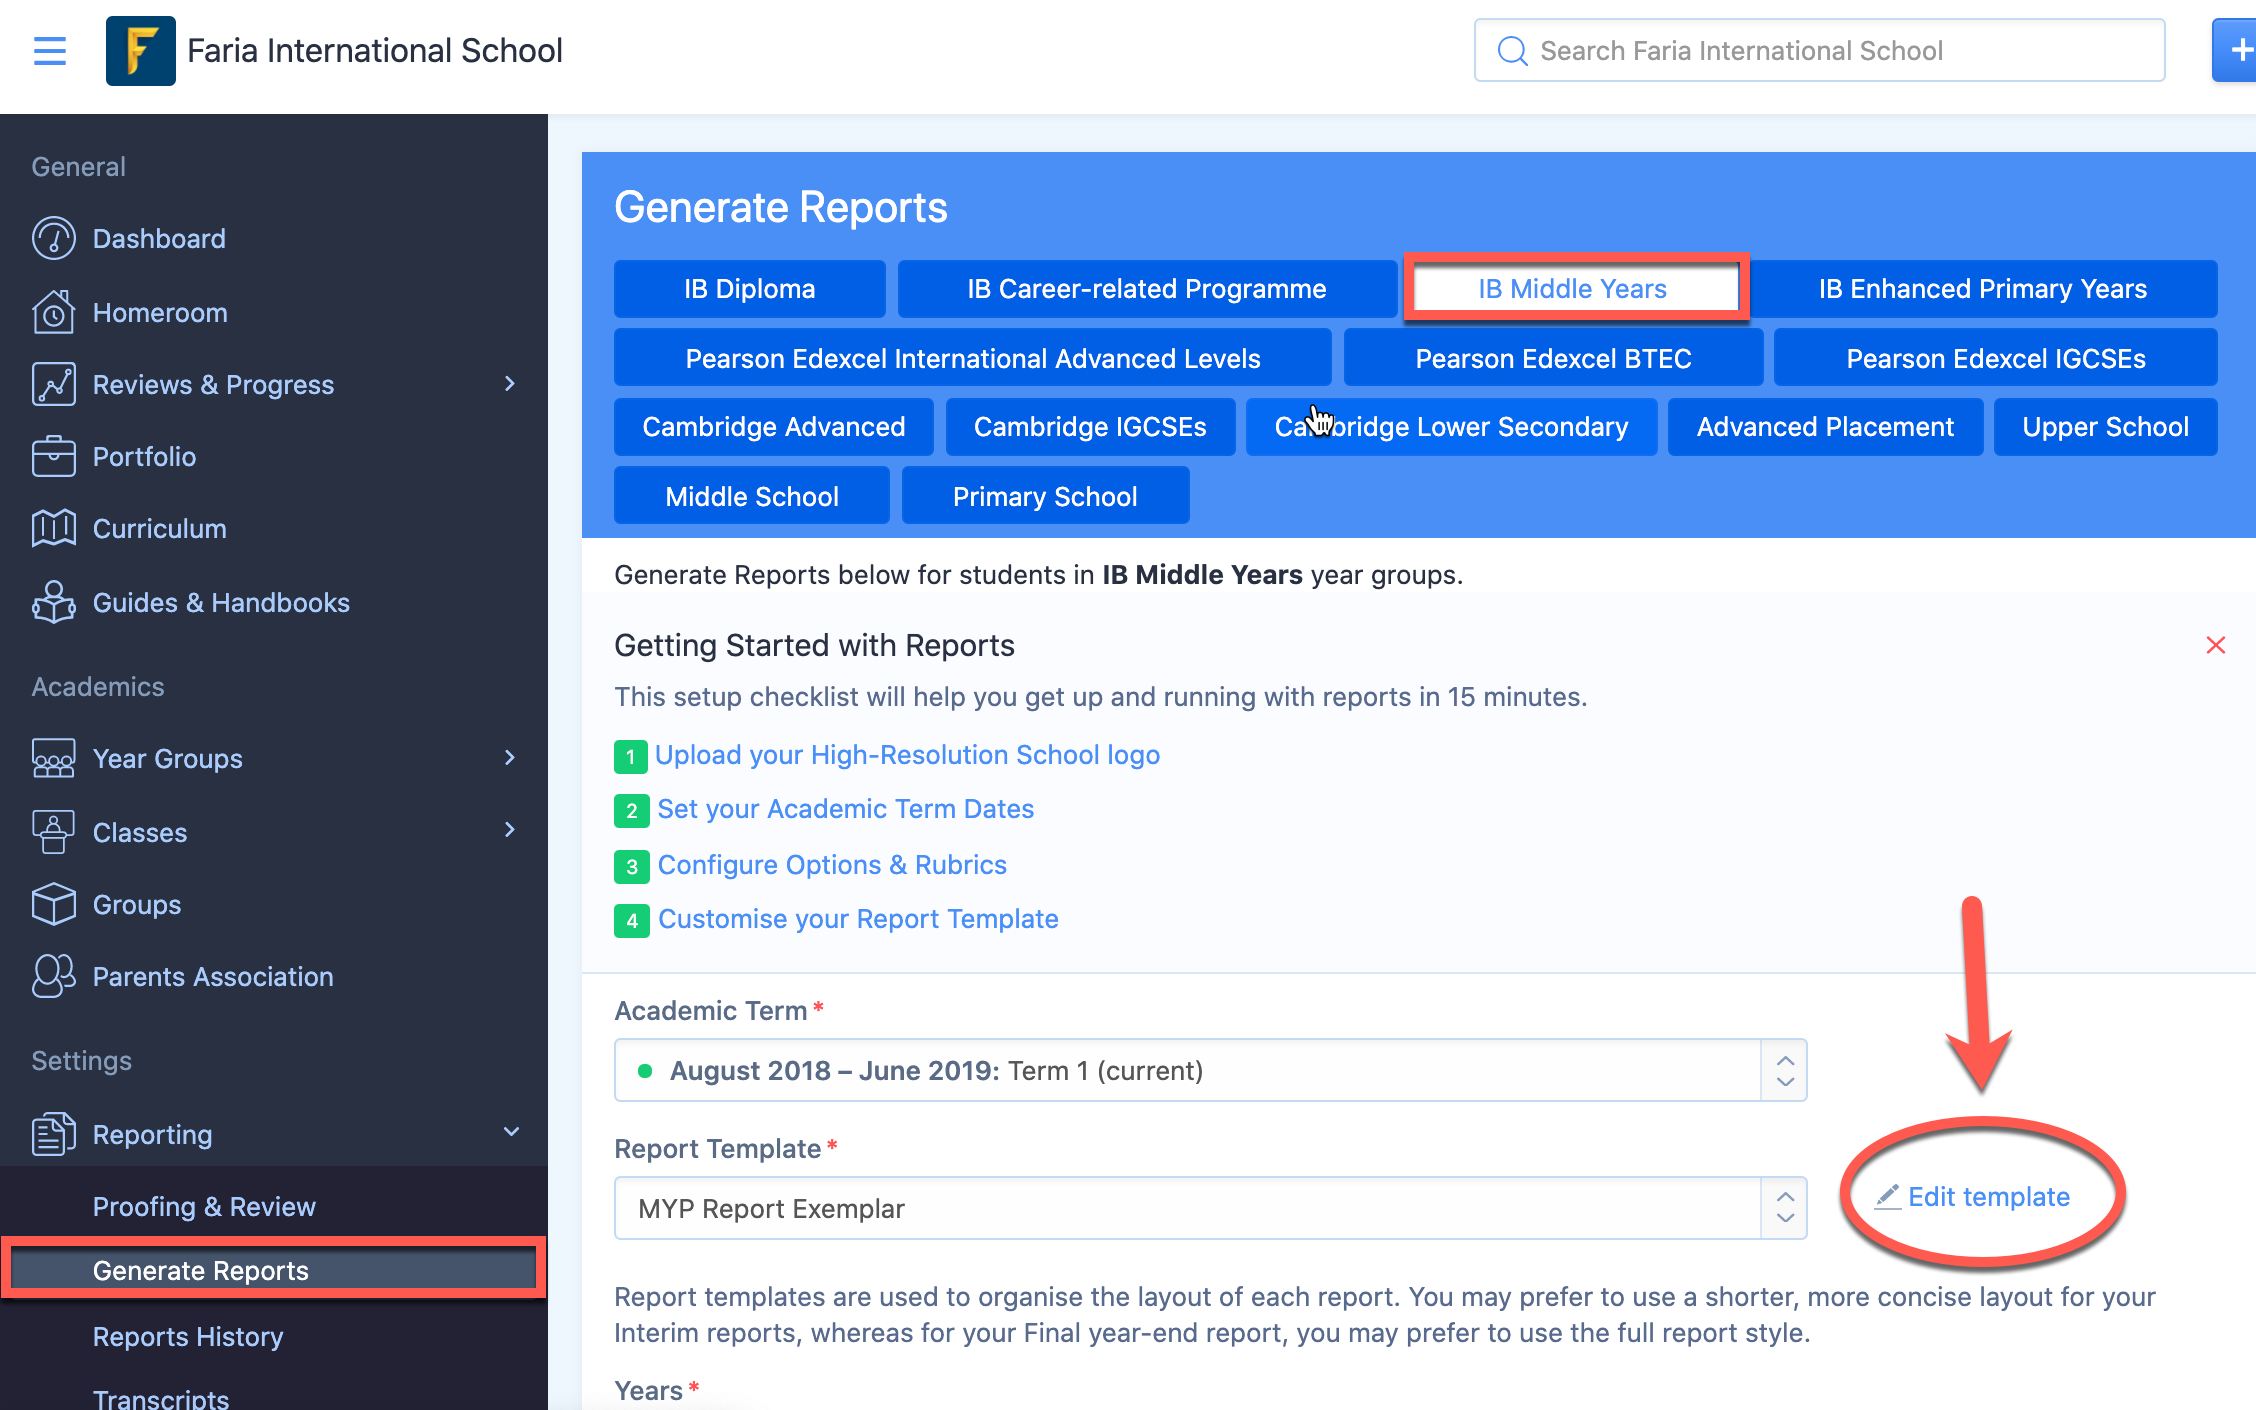Screen dimensions: 2256x1410
Task: Click the Faria International School title
Action: point(375,51)
